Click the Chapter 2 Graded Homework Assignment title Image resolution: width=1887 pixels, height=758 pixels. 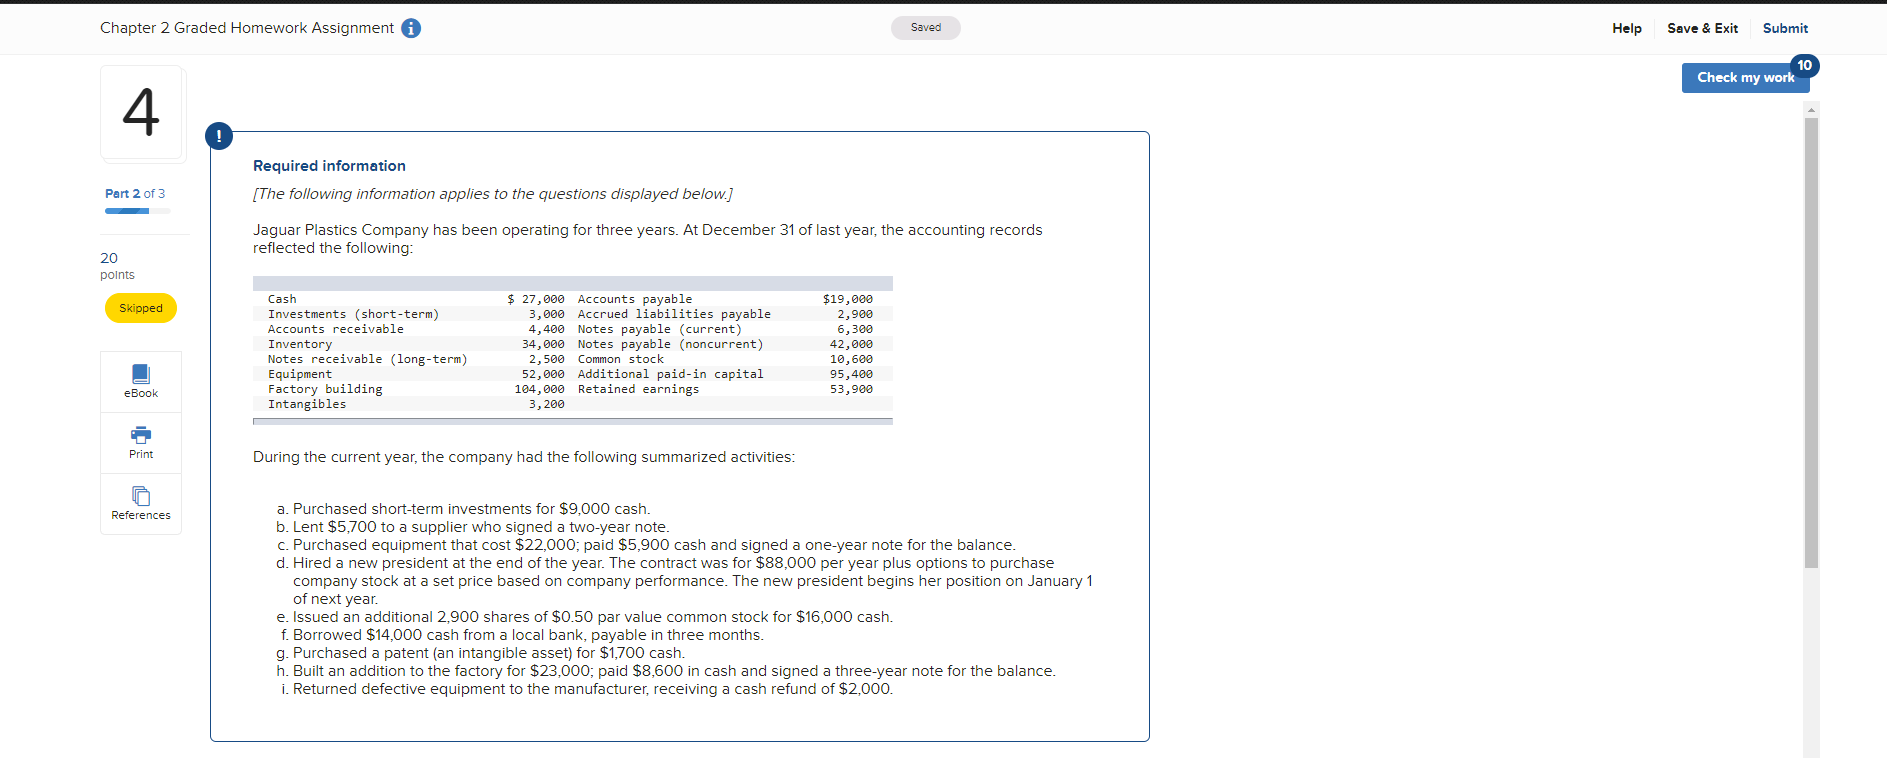247,28
